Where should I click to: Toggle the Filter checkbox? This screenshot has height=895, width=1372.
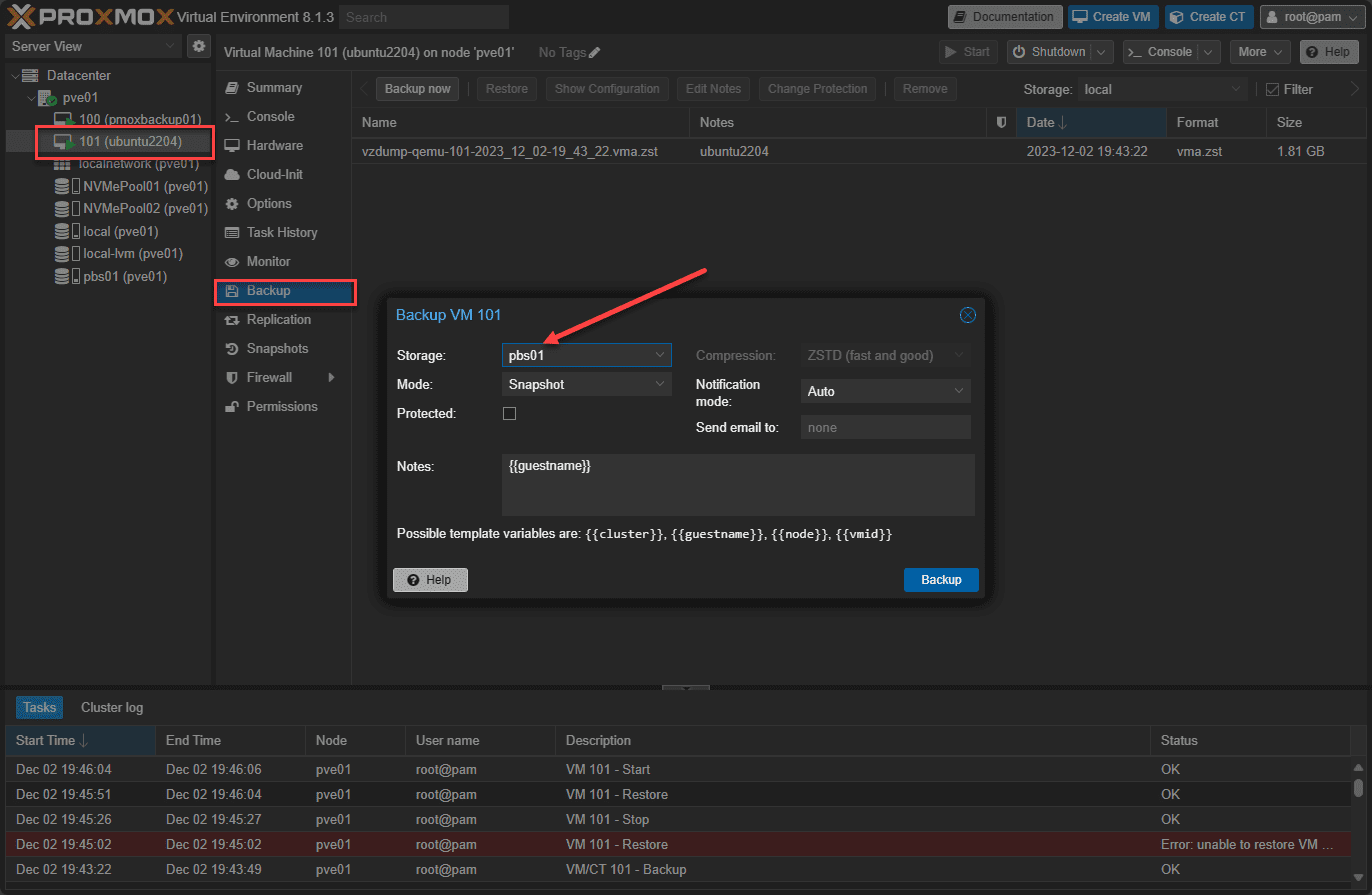1273,89
